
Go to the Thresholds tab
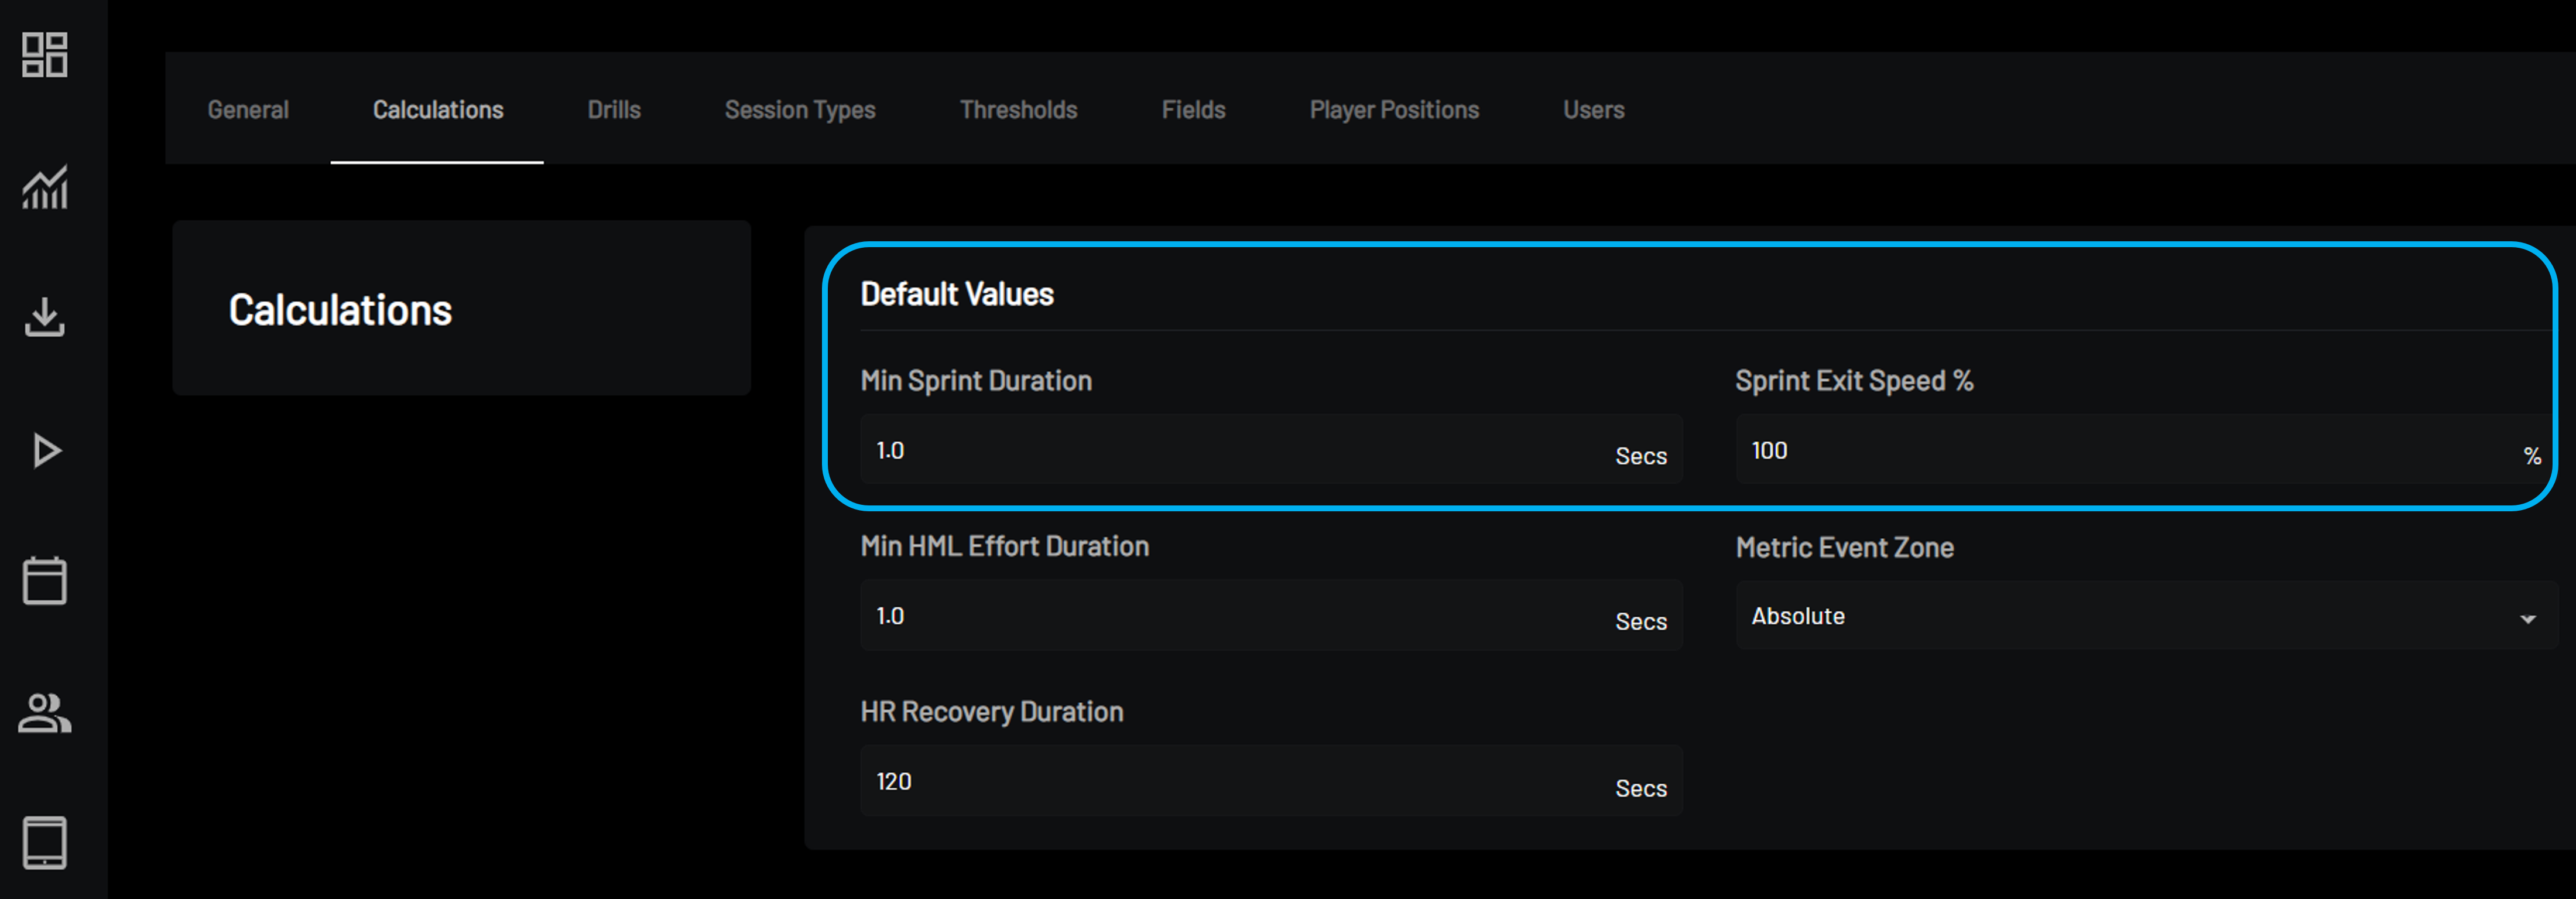point(1018,109)
